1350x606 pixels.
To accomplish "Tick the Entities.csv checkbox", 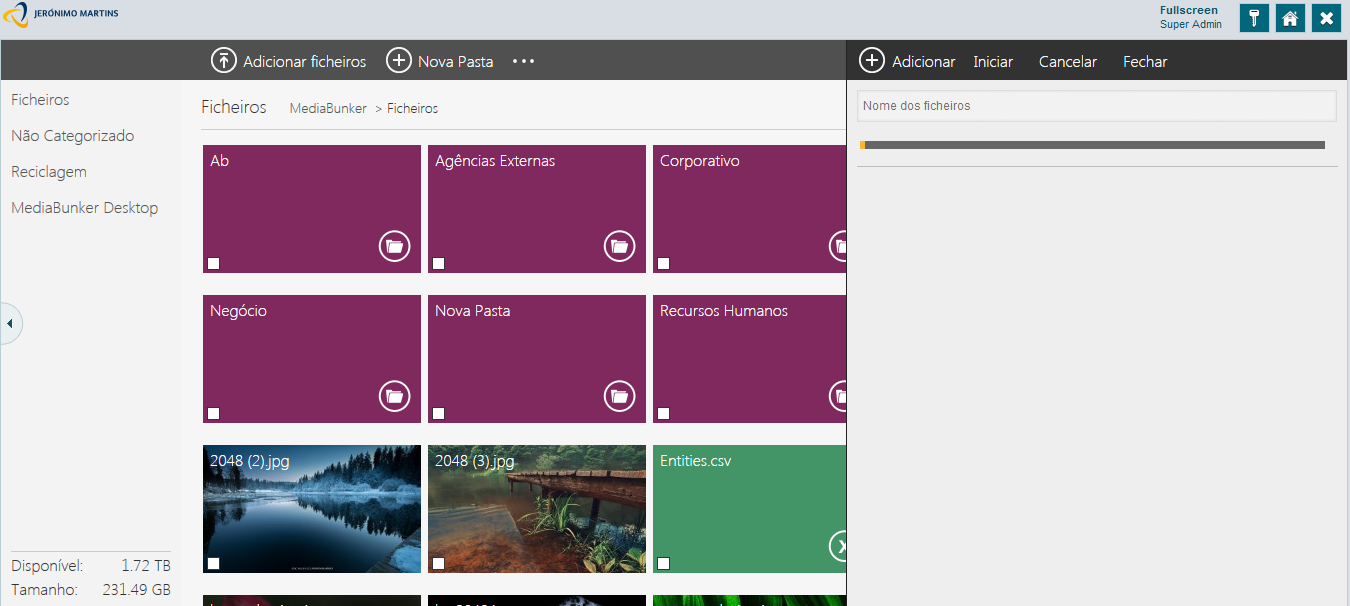I will click(x=663, y=563).
